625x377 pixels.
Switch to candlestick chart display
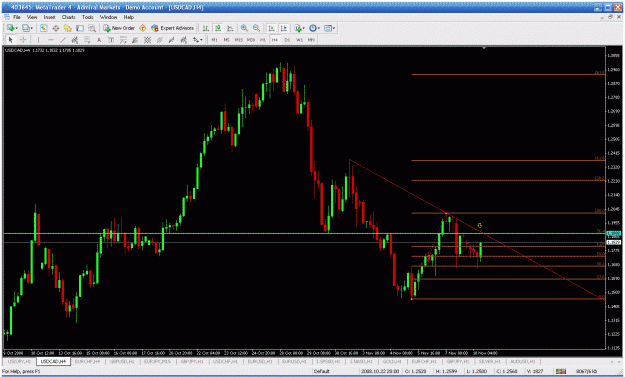click(218, 28)
